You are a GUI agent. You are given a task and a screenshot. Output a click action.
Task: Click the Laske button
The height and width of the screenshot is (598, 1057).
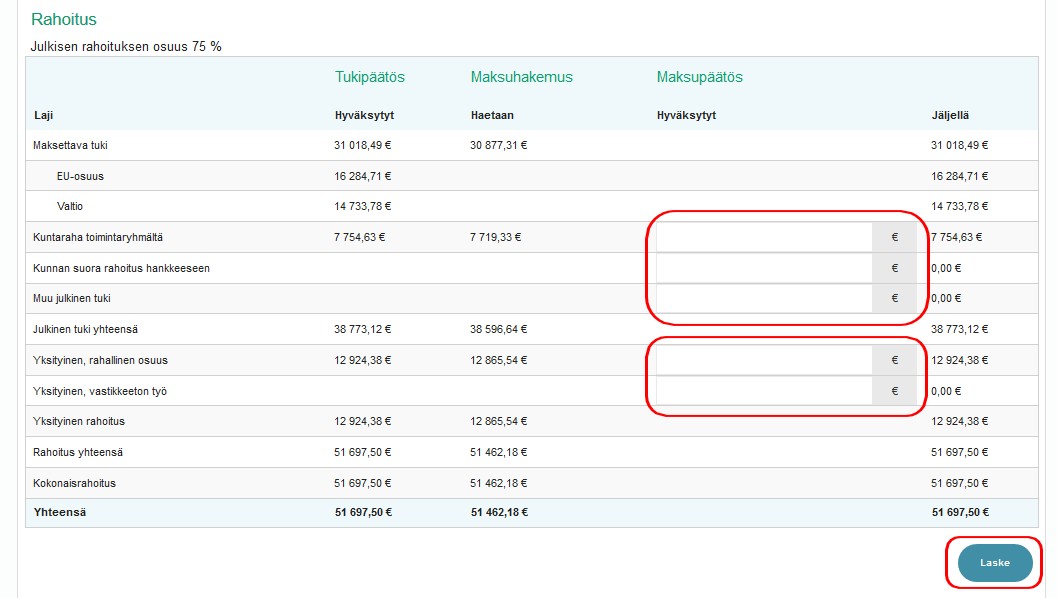pyautogui.click(x=995, y=563)
